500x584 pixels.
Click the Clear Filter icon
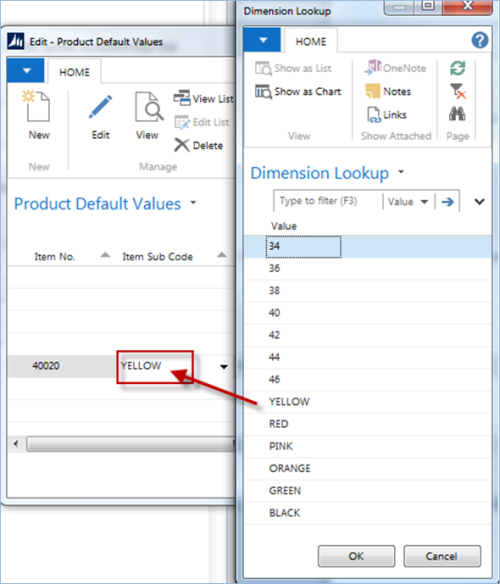458,91
